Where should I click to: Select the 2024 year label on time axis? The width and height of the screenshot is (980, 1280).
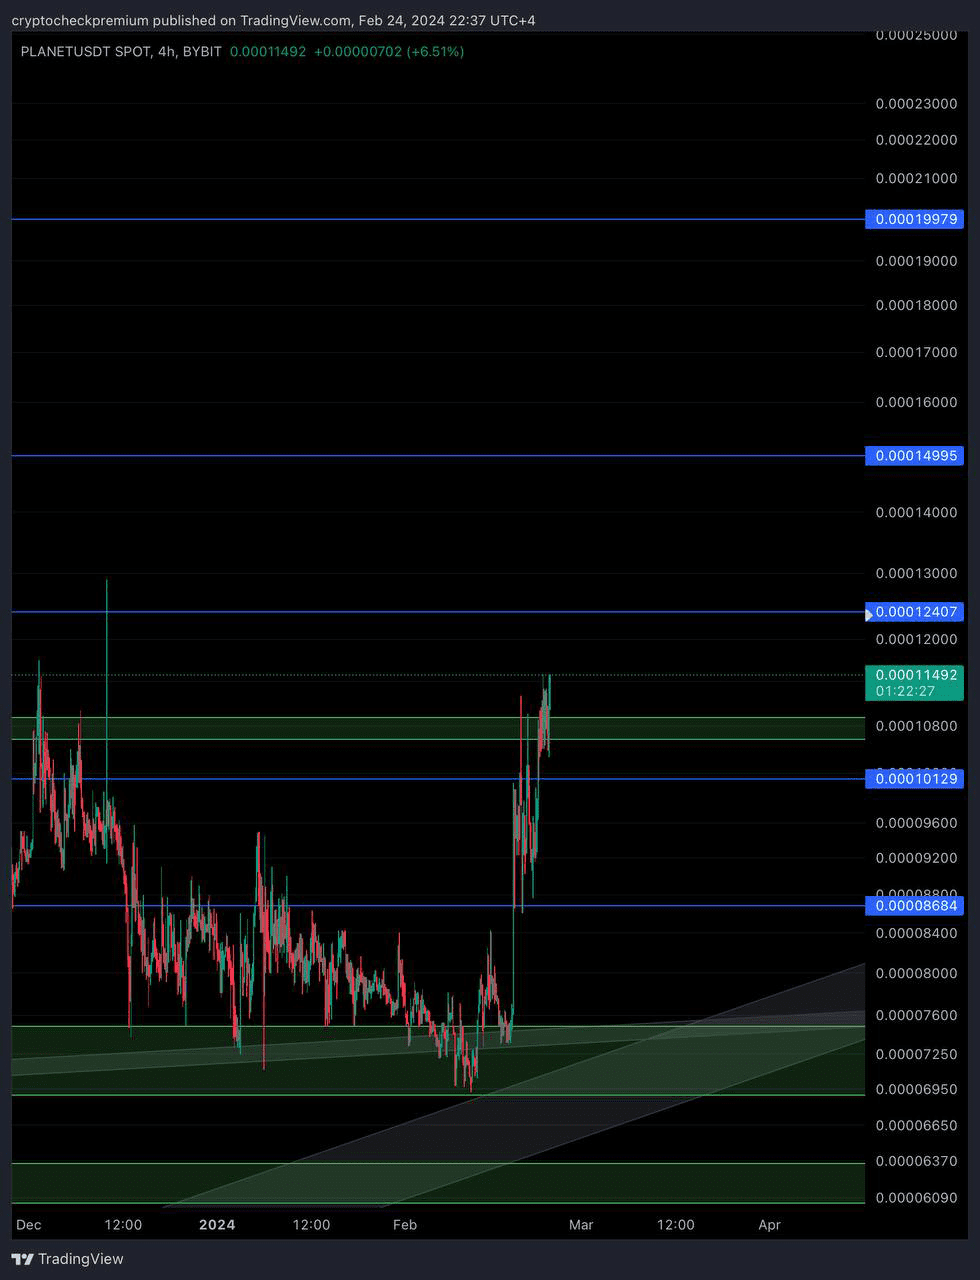(x=217, y=1225)
